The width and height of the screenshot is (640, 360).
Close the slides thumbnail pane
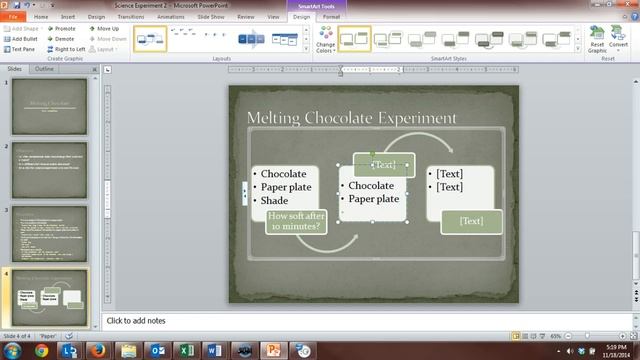[x=94, y=69]
